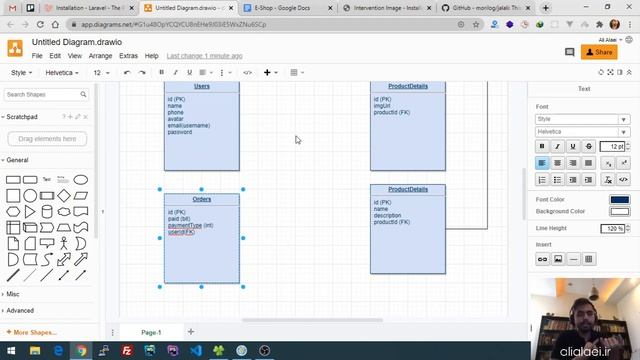
Task: Select the actor stick figure shape
Action: pos(64,243)
